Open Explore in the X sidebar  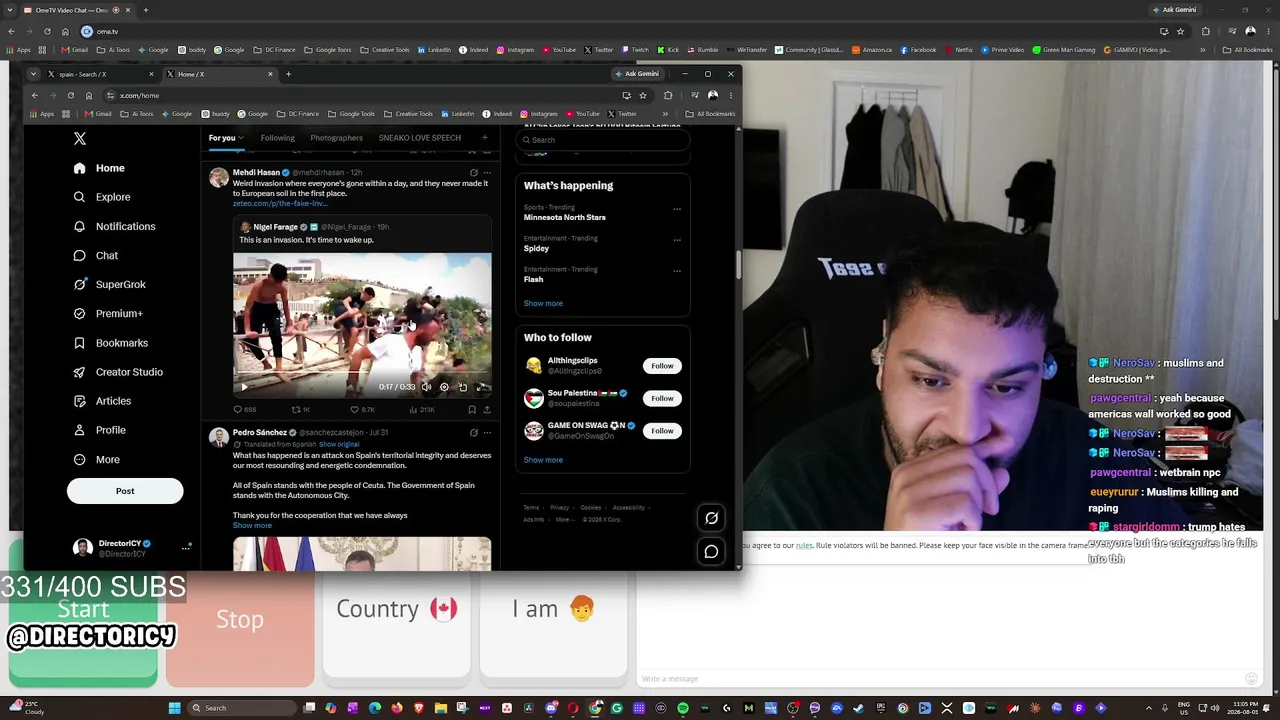[x=102, y=197]
